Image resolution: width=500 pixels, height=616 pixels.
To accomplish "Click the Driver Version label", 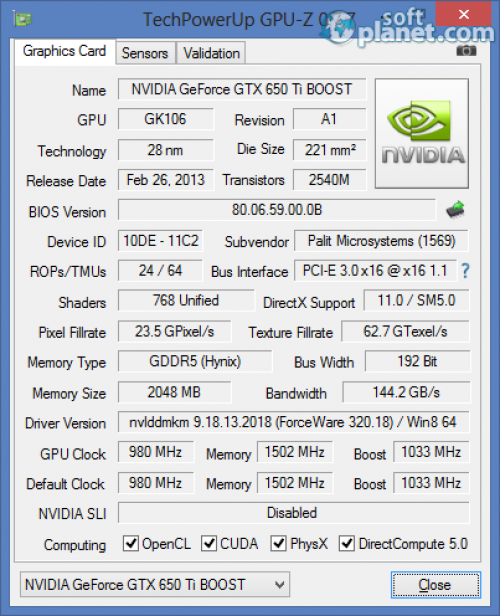I will coord(66,424).
